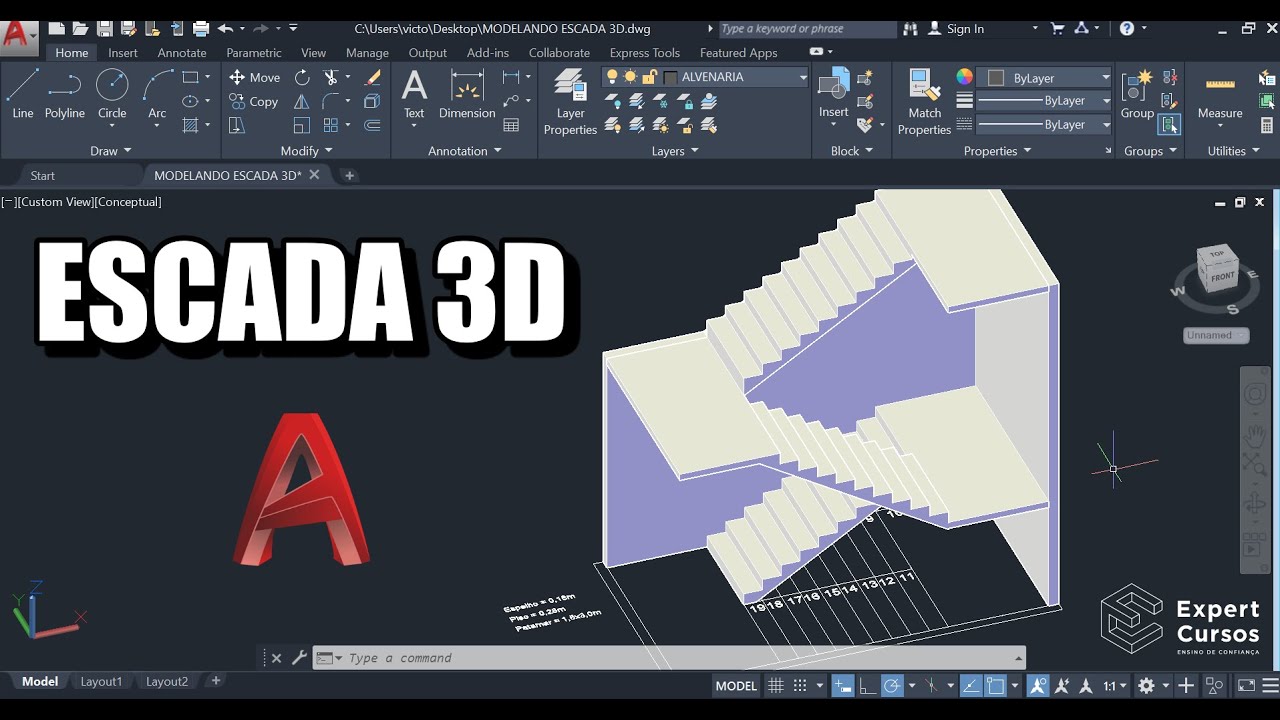Toggle the layer freeze sun icon
The width and height of the screenshot is (1280, 720).
pos(631,77)
